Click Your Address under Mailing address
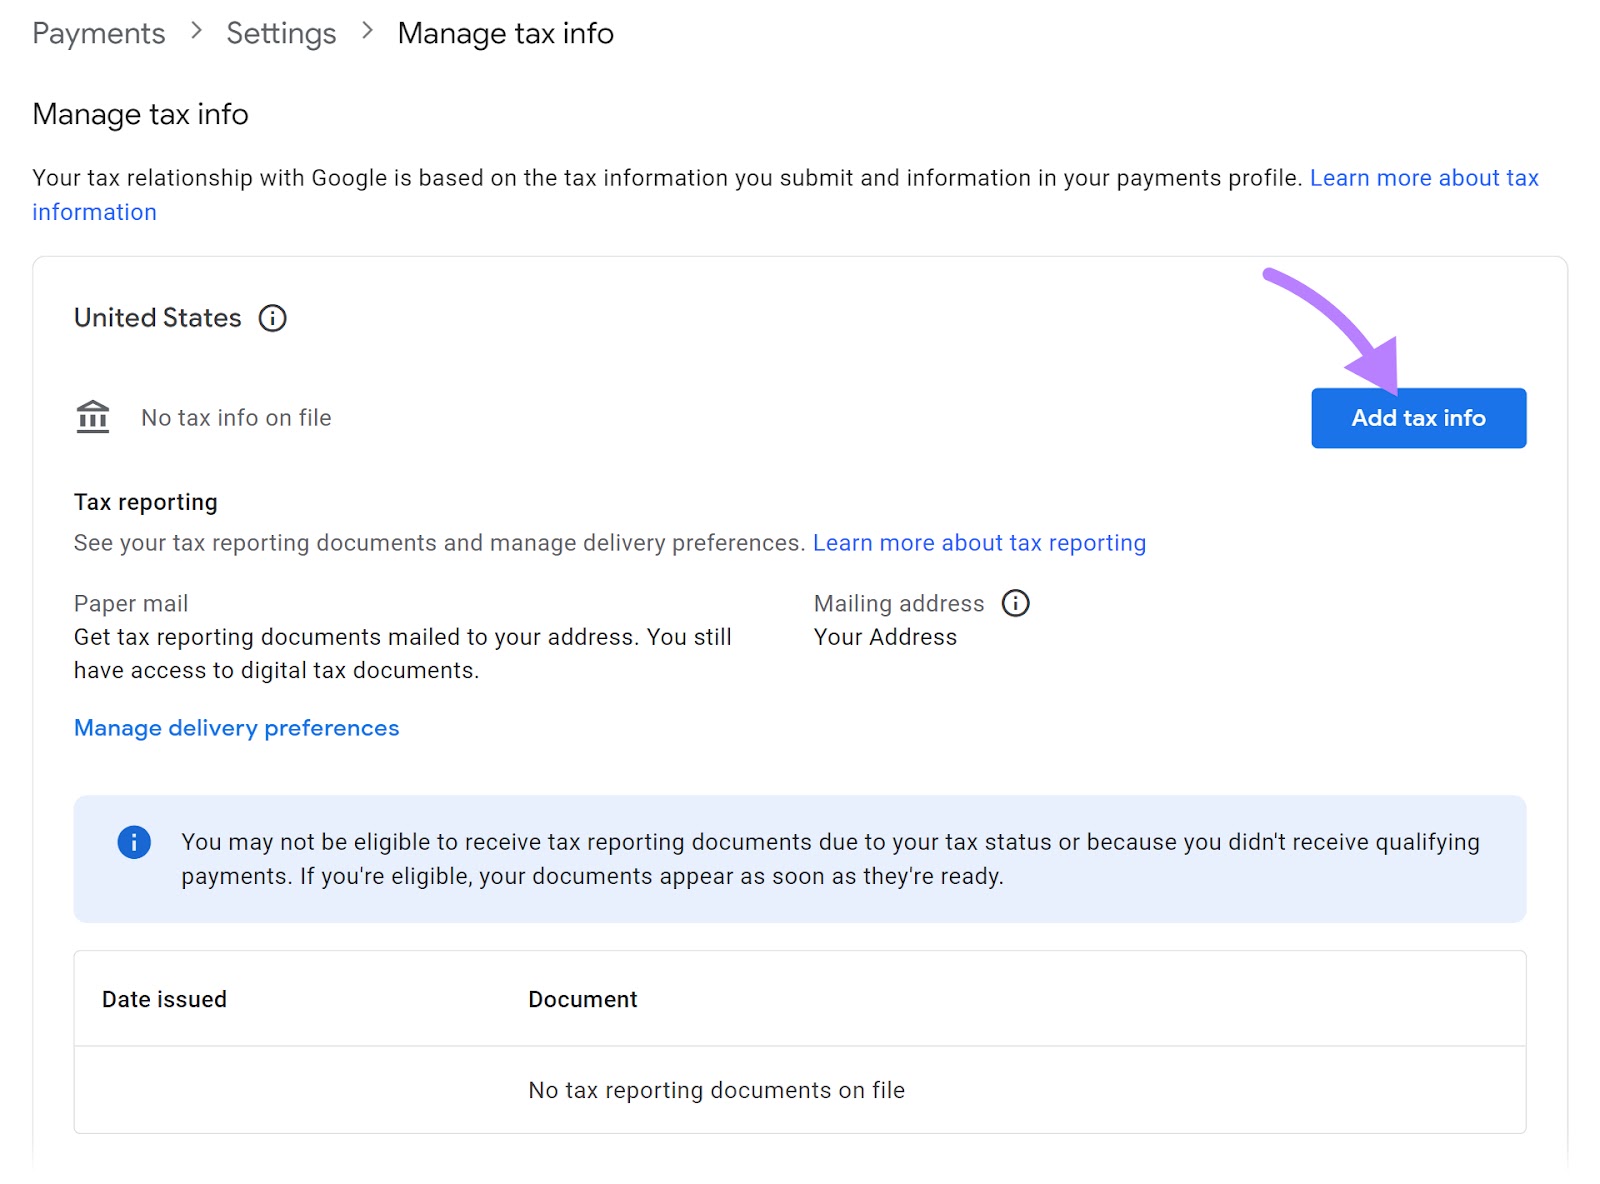The image size is (1600, 1184). point(885,637)
